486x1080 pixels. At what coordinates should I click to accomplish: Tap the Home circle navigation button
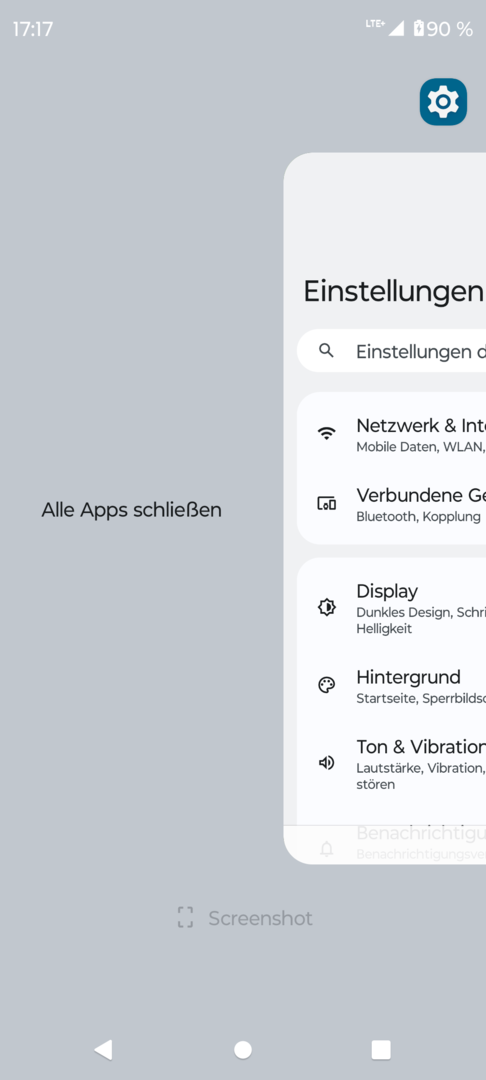click(x=243, y=1050)
